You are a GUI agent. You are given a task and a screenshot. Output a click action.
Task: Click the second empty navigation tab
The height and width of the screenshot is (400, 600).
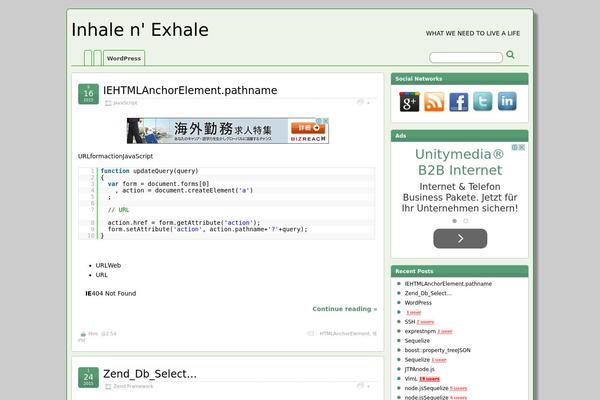pyautogui.click(x=98, y=58)
